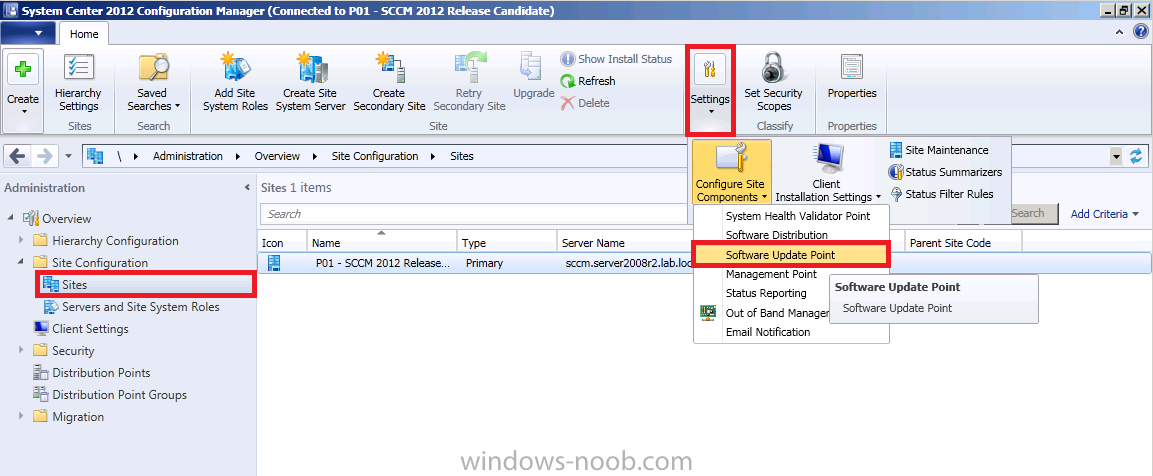1153x476 pixels.
Task: Click Create Site System Server
Action: (310, 82)
